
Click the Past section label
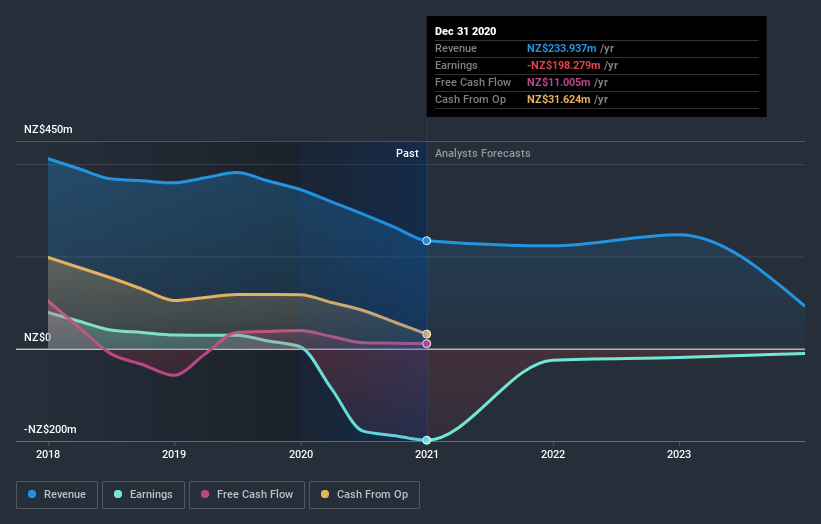pos(407,153)
